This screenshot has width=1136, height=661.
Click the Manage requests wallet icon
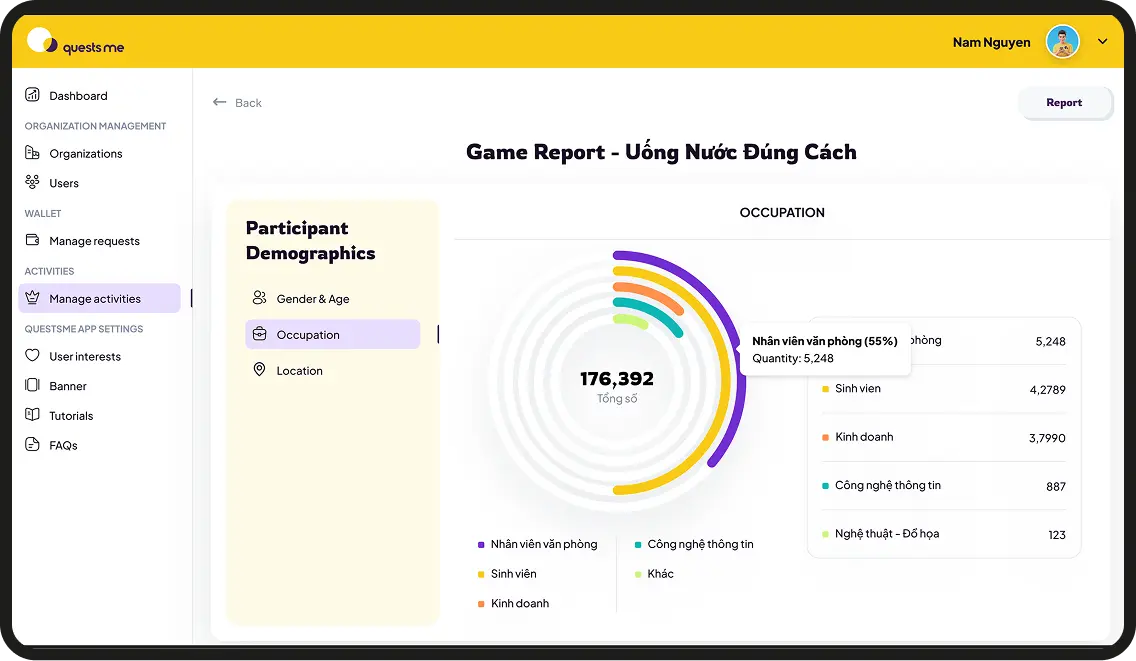32,241
